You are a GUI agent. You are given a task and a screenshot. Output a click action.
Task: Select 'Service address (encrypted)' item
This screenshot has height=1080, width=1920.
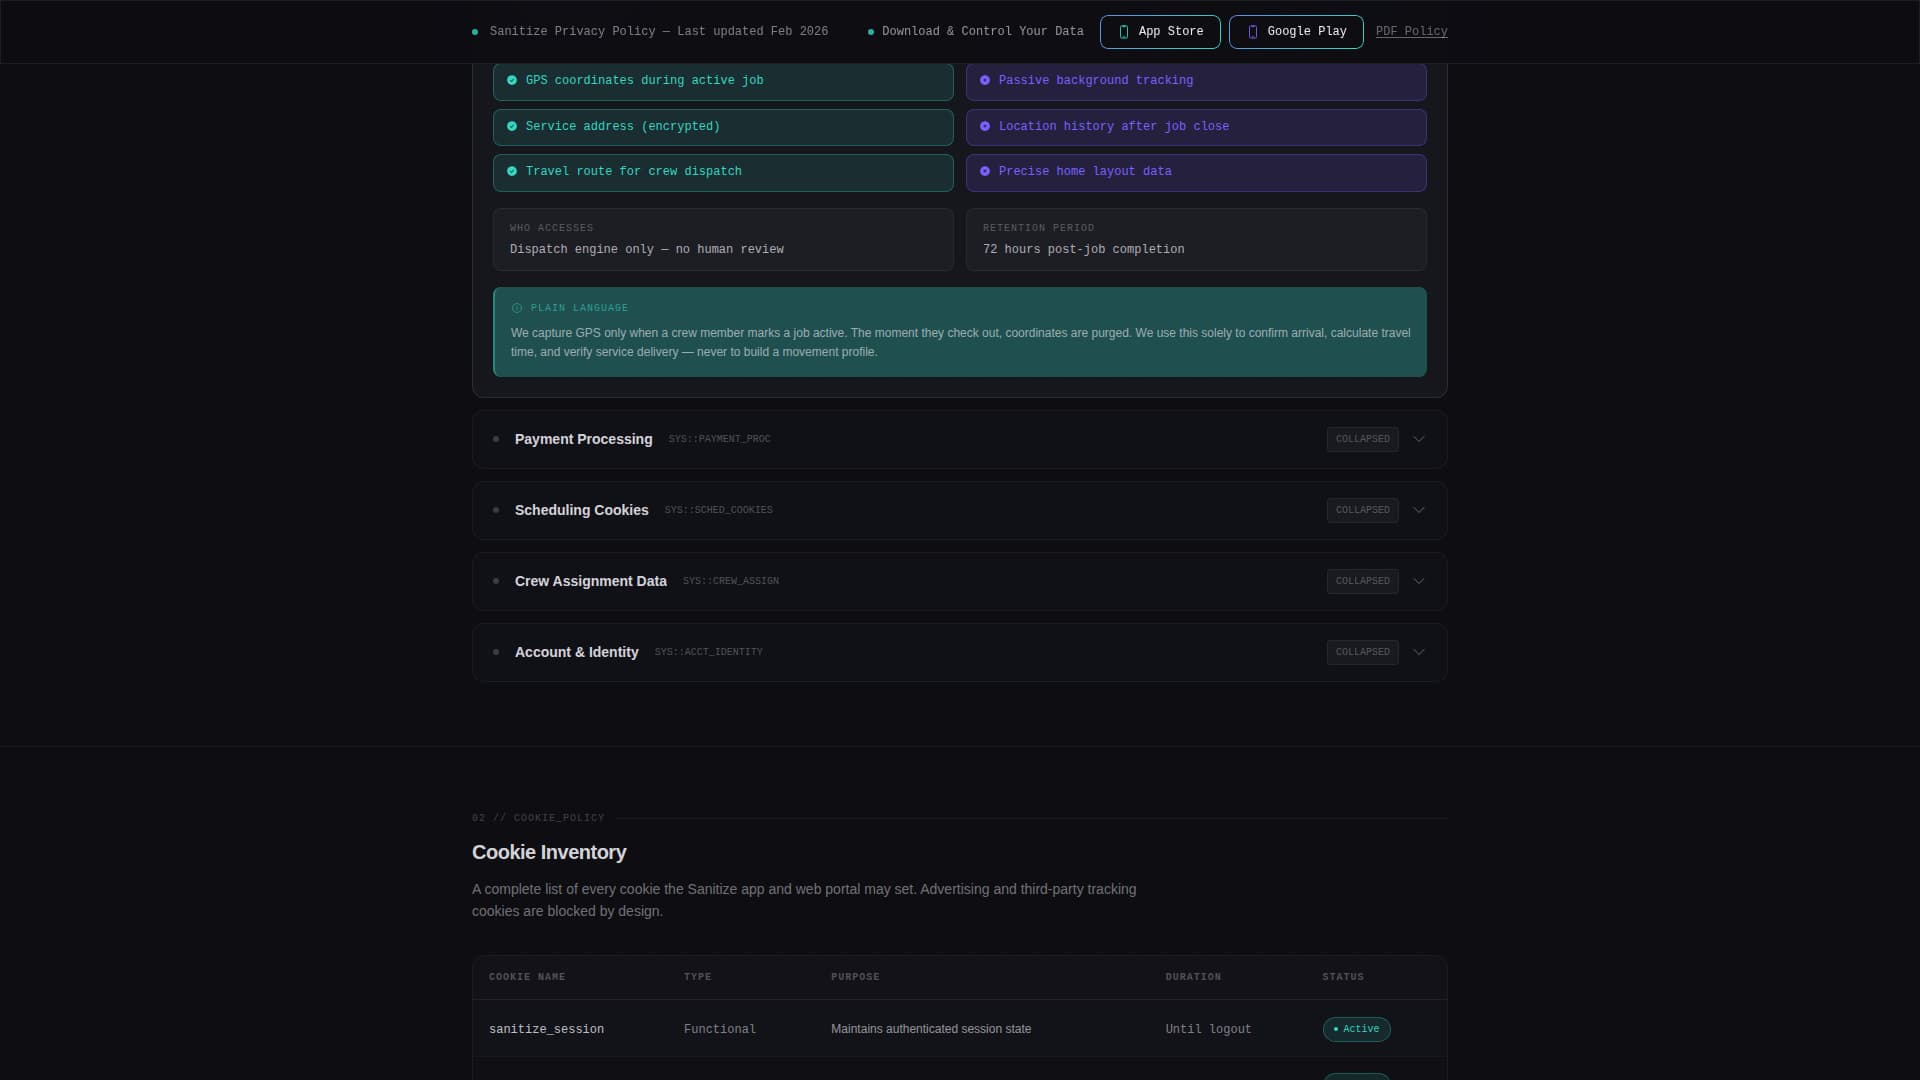[723, 127]
